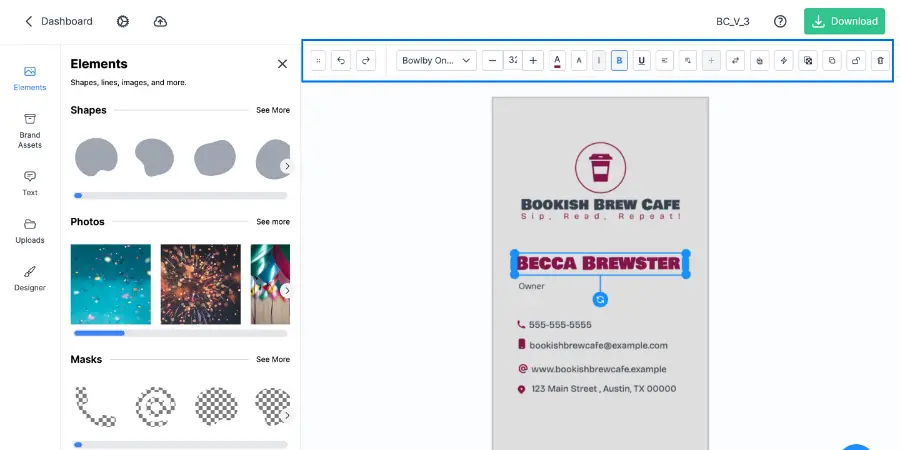This screenshot has height=450, width=900.
Task: Click the plus toolbar icon
Action: pyautogui.click(x=711, y=60)
